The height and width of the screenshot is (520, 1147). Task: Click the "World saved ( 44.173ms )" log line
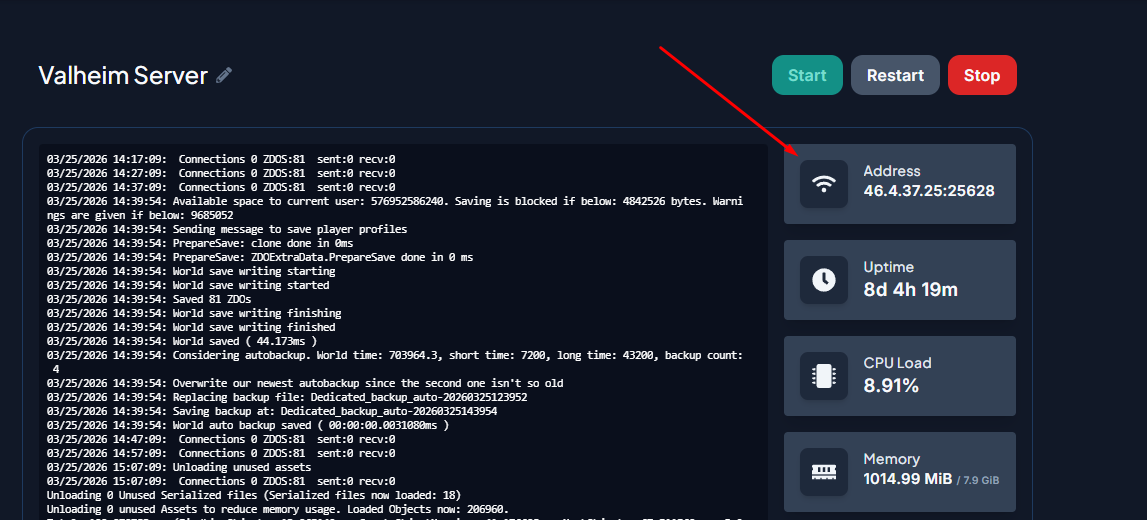244,341
